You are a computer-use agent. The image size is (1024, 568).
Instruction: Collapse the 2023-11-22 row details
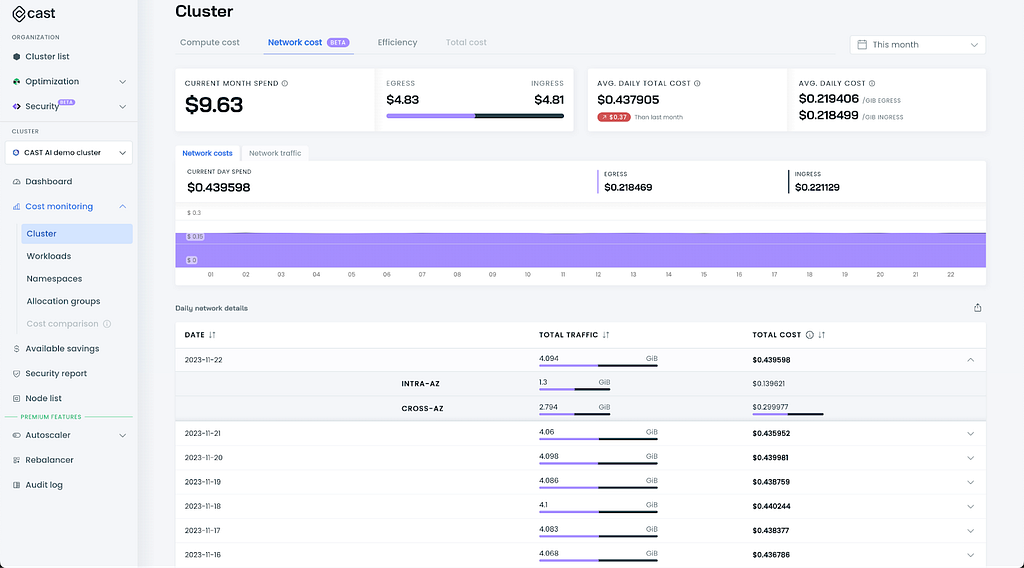pos(970,360)
